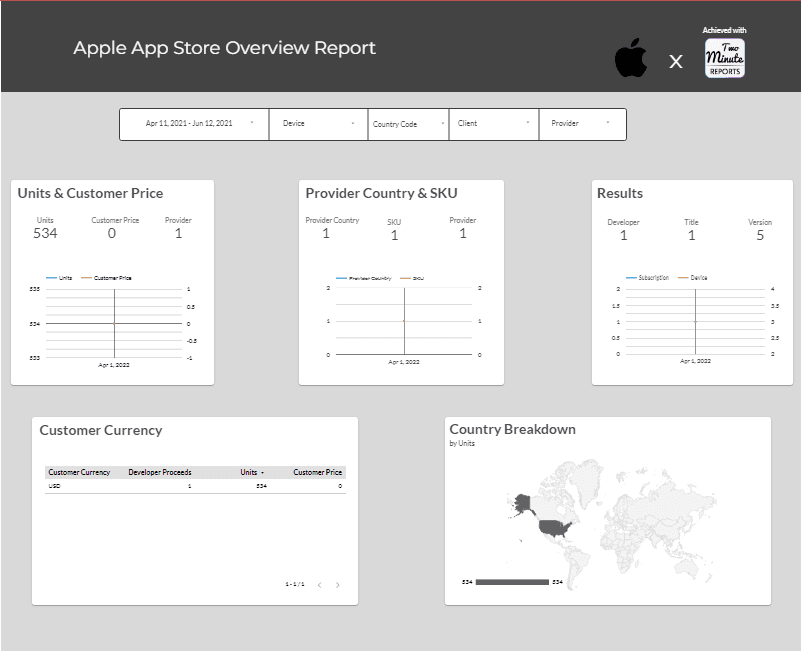This screenshot has height=652, width=801.
Task: Click the previous page chevron in Customer Currency table
Action: 319,585
